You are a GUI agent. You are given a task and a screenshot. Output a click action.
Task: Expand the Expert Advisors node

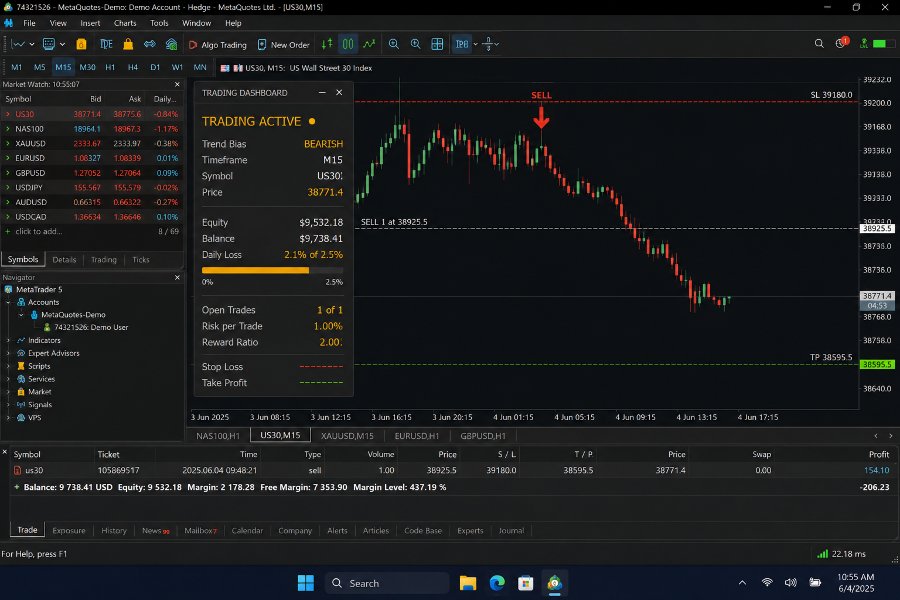click(x=8, y=354)
